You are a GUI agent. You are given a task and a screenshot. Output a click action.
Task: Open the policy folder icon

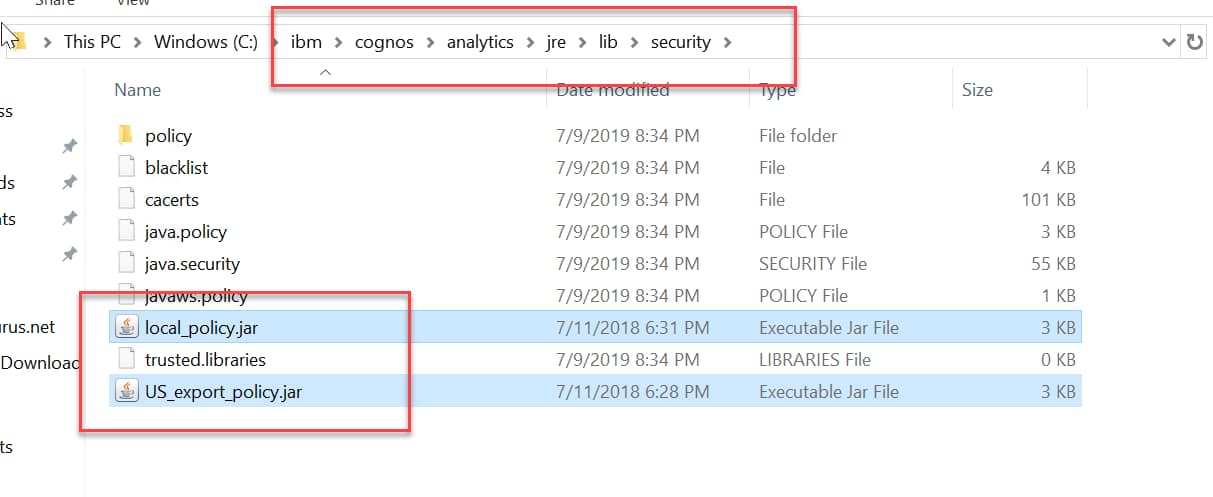(x=125, y=135)
